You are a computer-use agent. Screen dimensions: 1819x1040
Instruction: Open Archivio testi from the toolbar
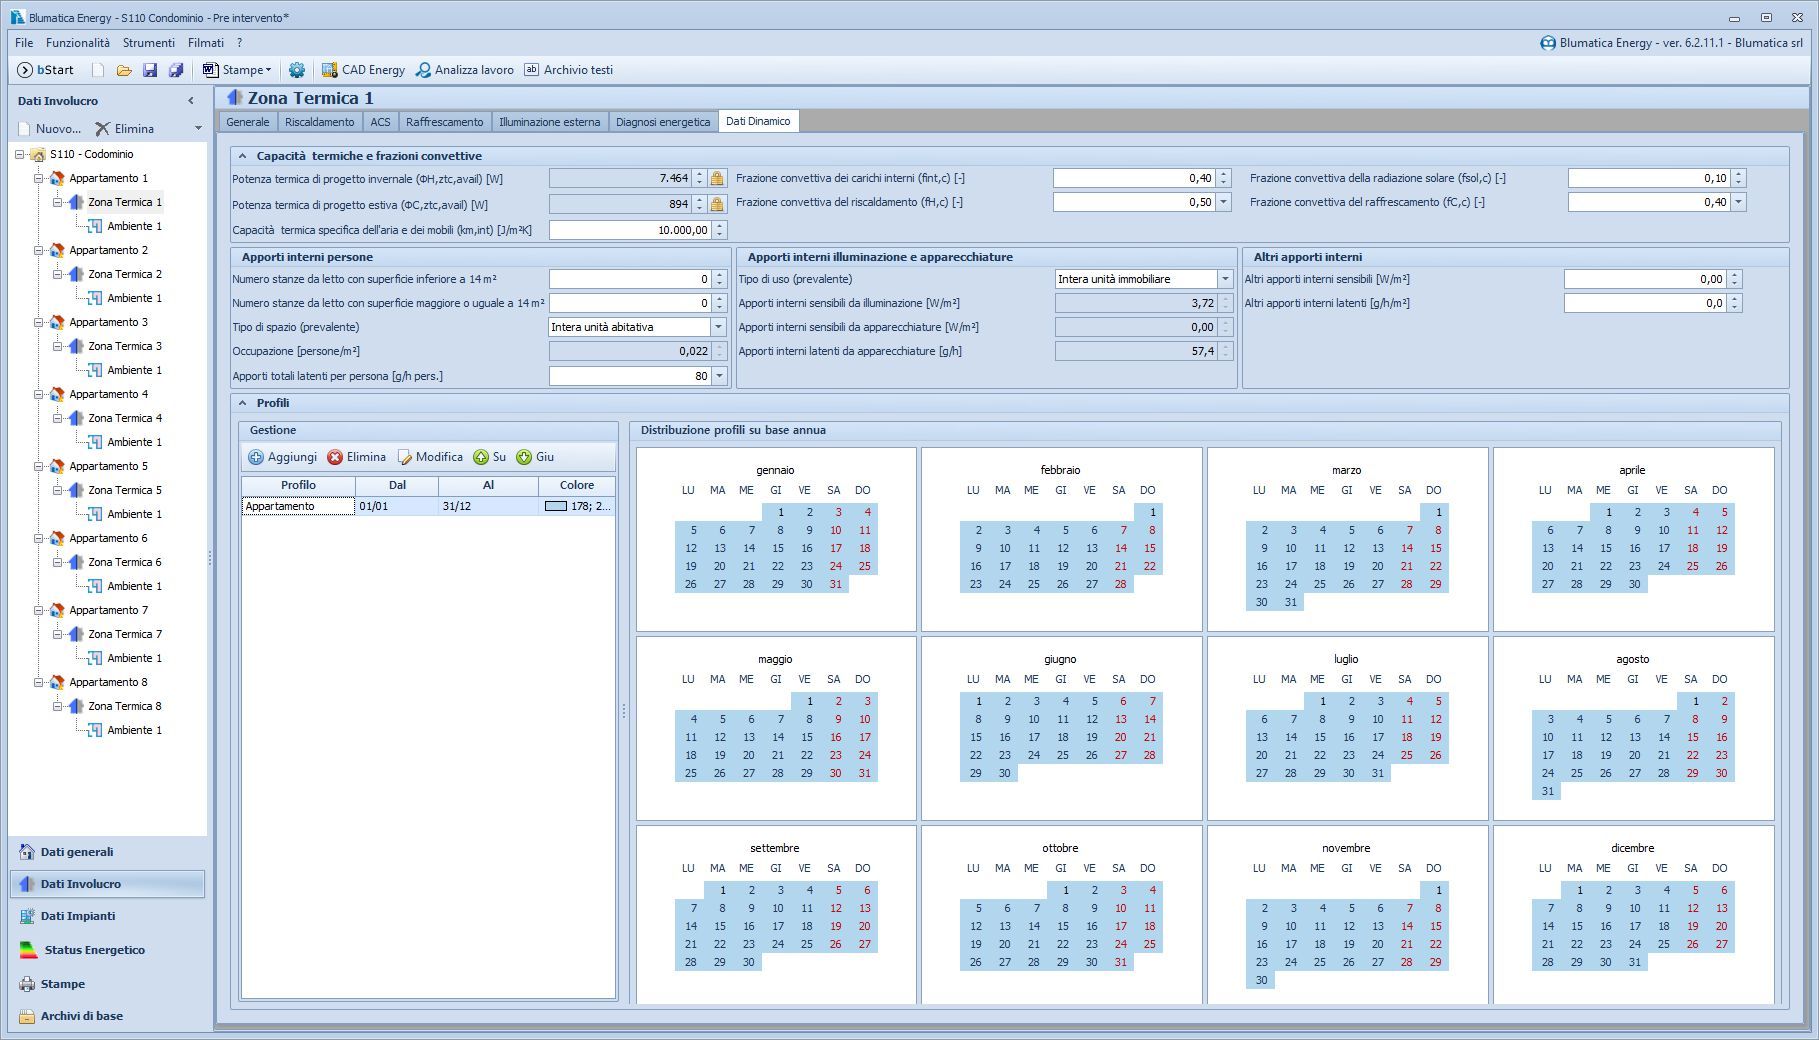pos(568,70)
